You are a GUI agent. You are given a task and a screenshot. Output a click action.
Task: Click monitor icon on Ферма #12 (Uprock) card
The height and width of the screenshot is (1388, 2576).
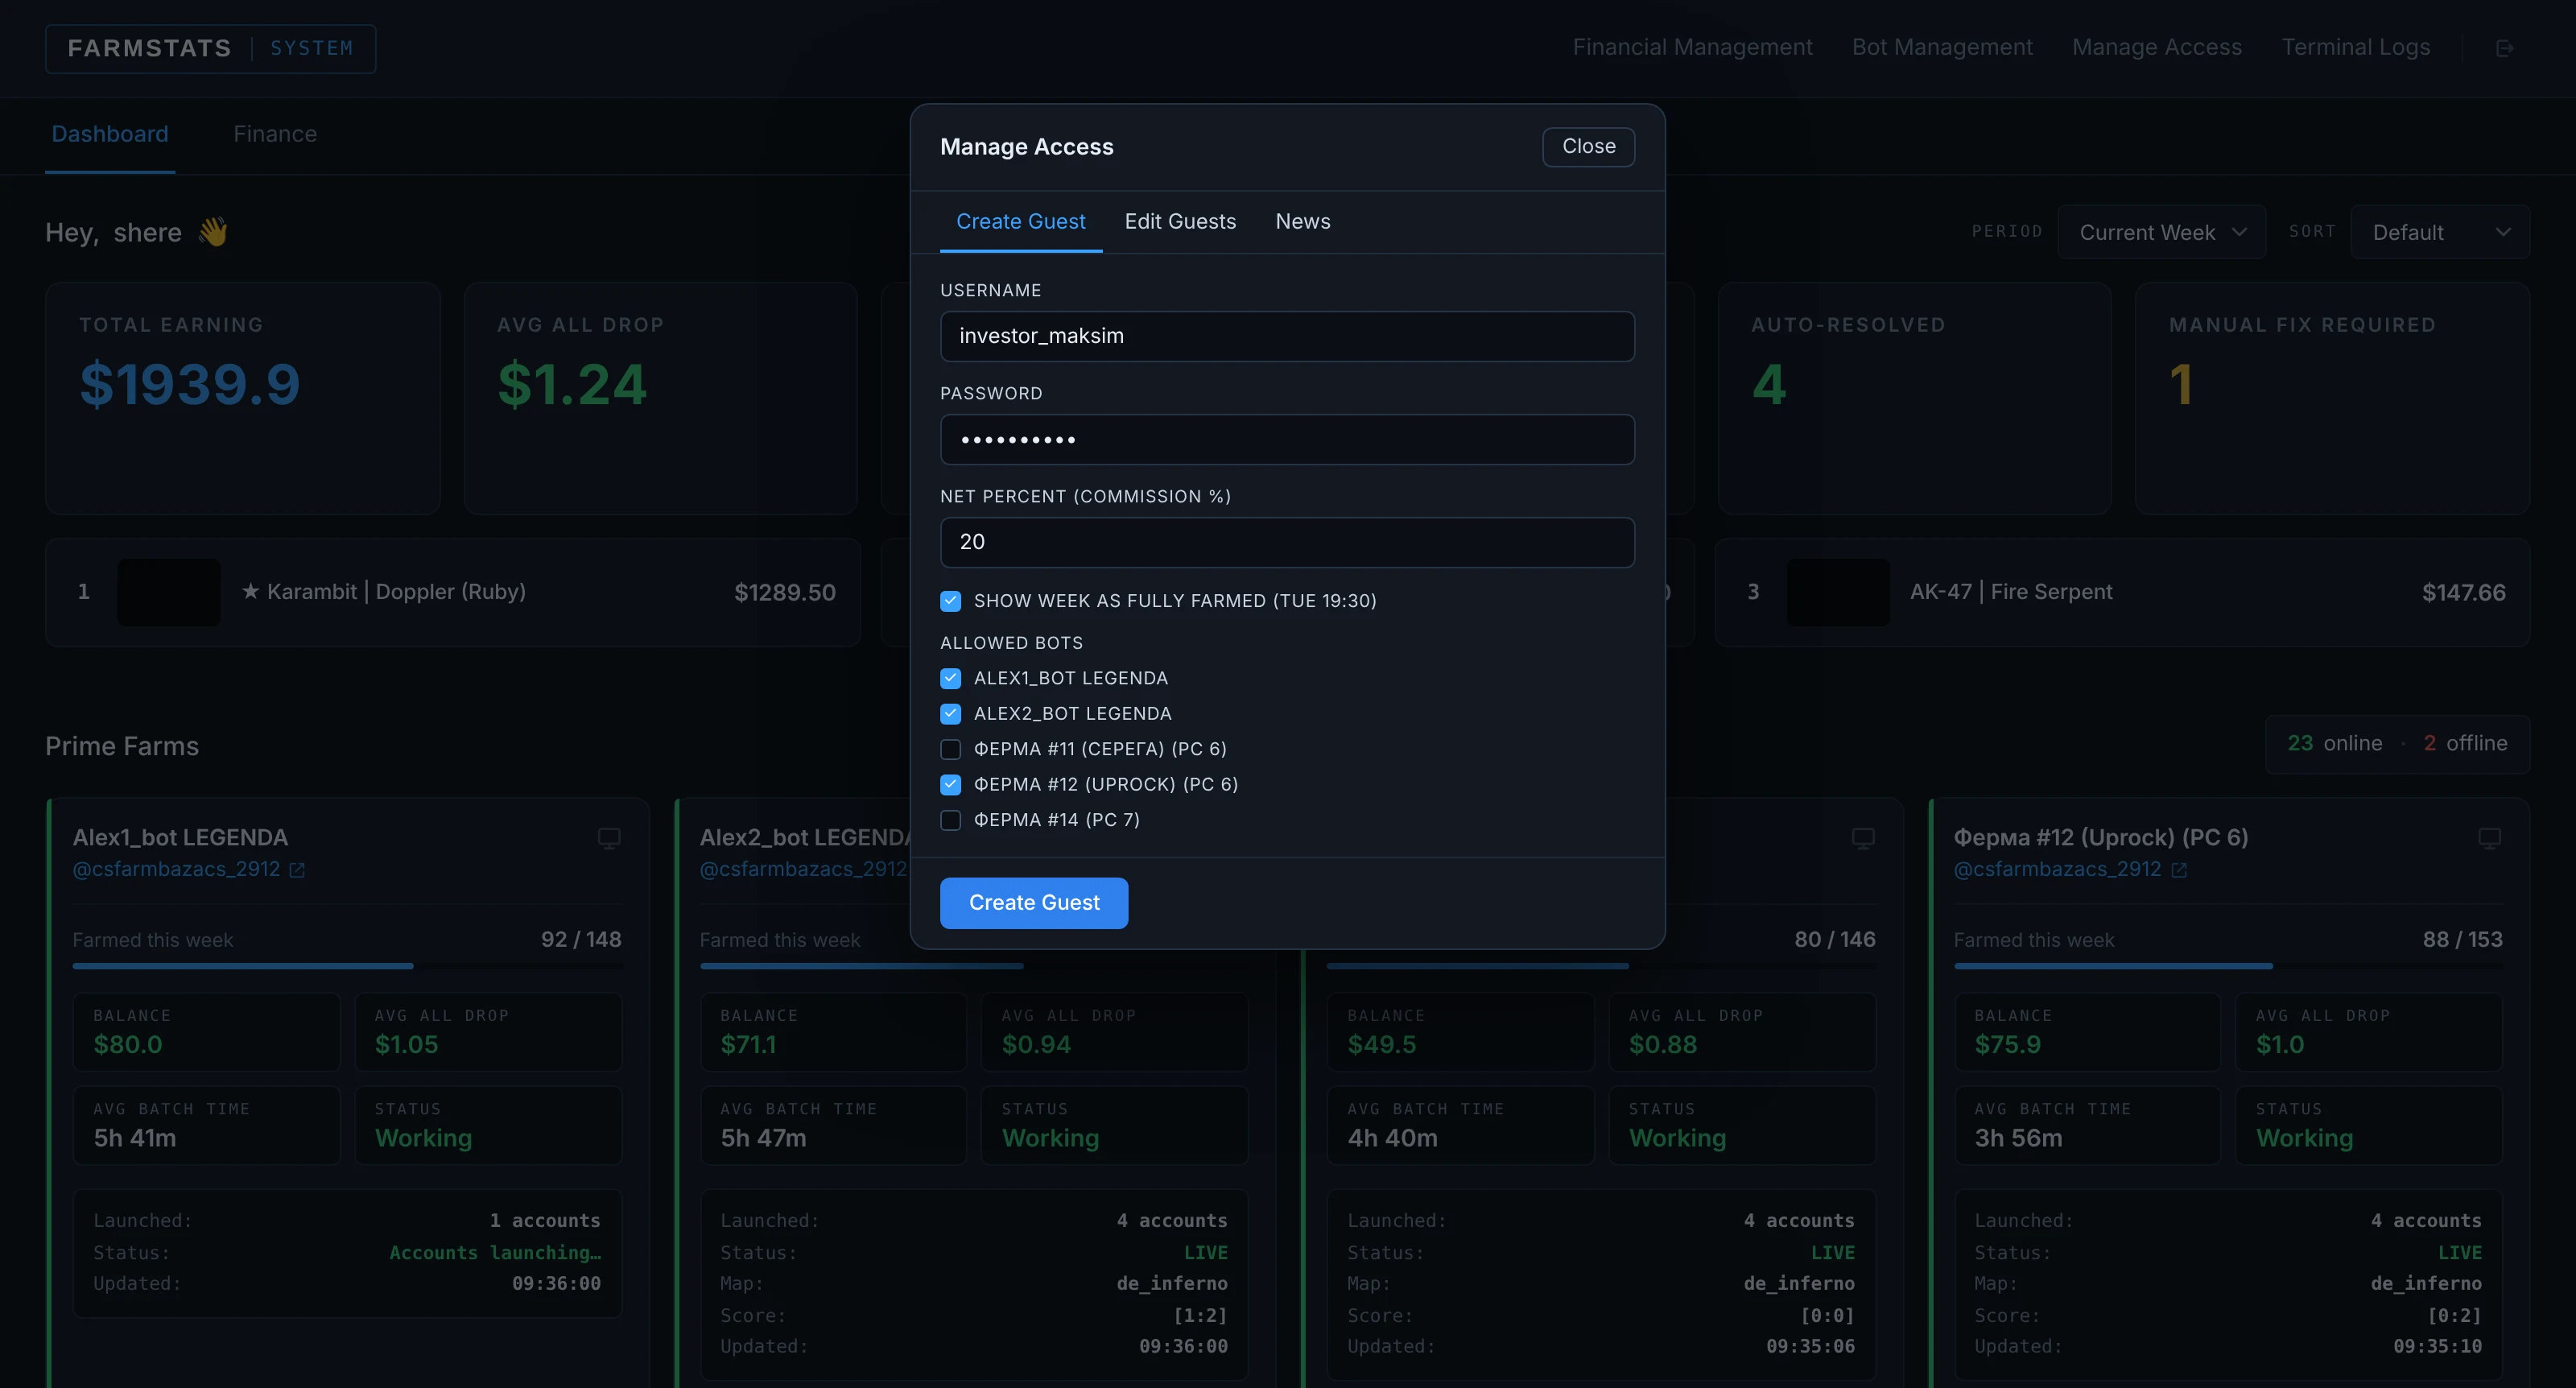[x=2489, y=838]
